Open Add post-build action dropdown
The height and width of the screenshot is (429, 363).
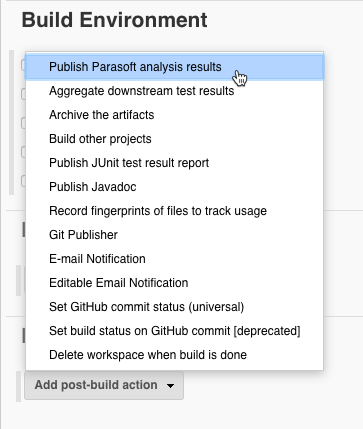[x=104, y=385]
